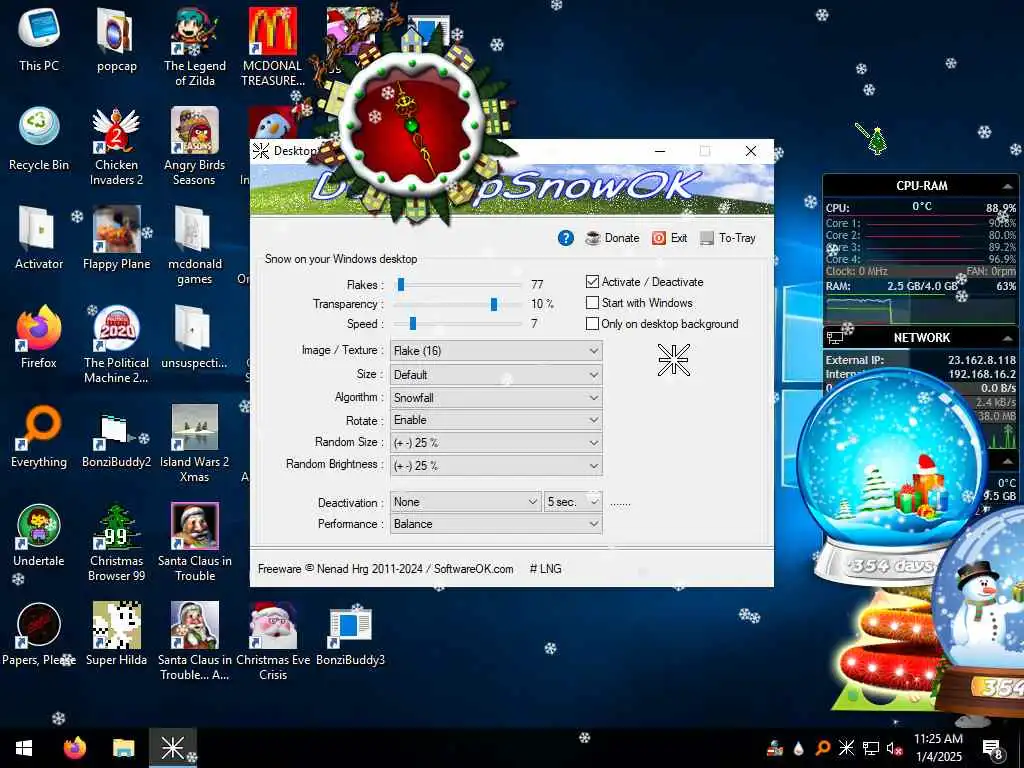Click the # LNG language menu
This screenshot has height=768, width=1024.
[x=545, y=569]
